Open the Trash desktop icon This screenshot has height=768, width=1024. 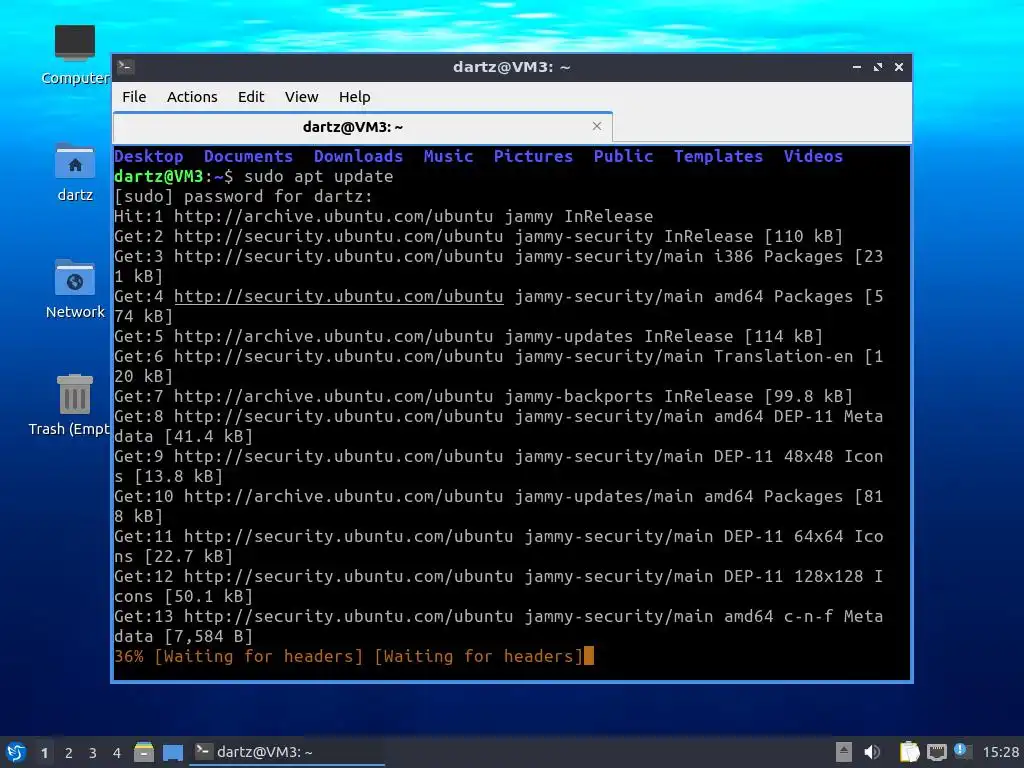click(69, 405)
